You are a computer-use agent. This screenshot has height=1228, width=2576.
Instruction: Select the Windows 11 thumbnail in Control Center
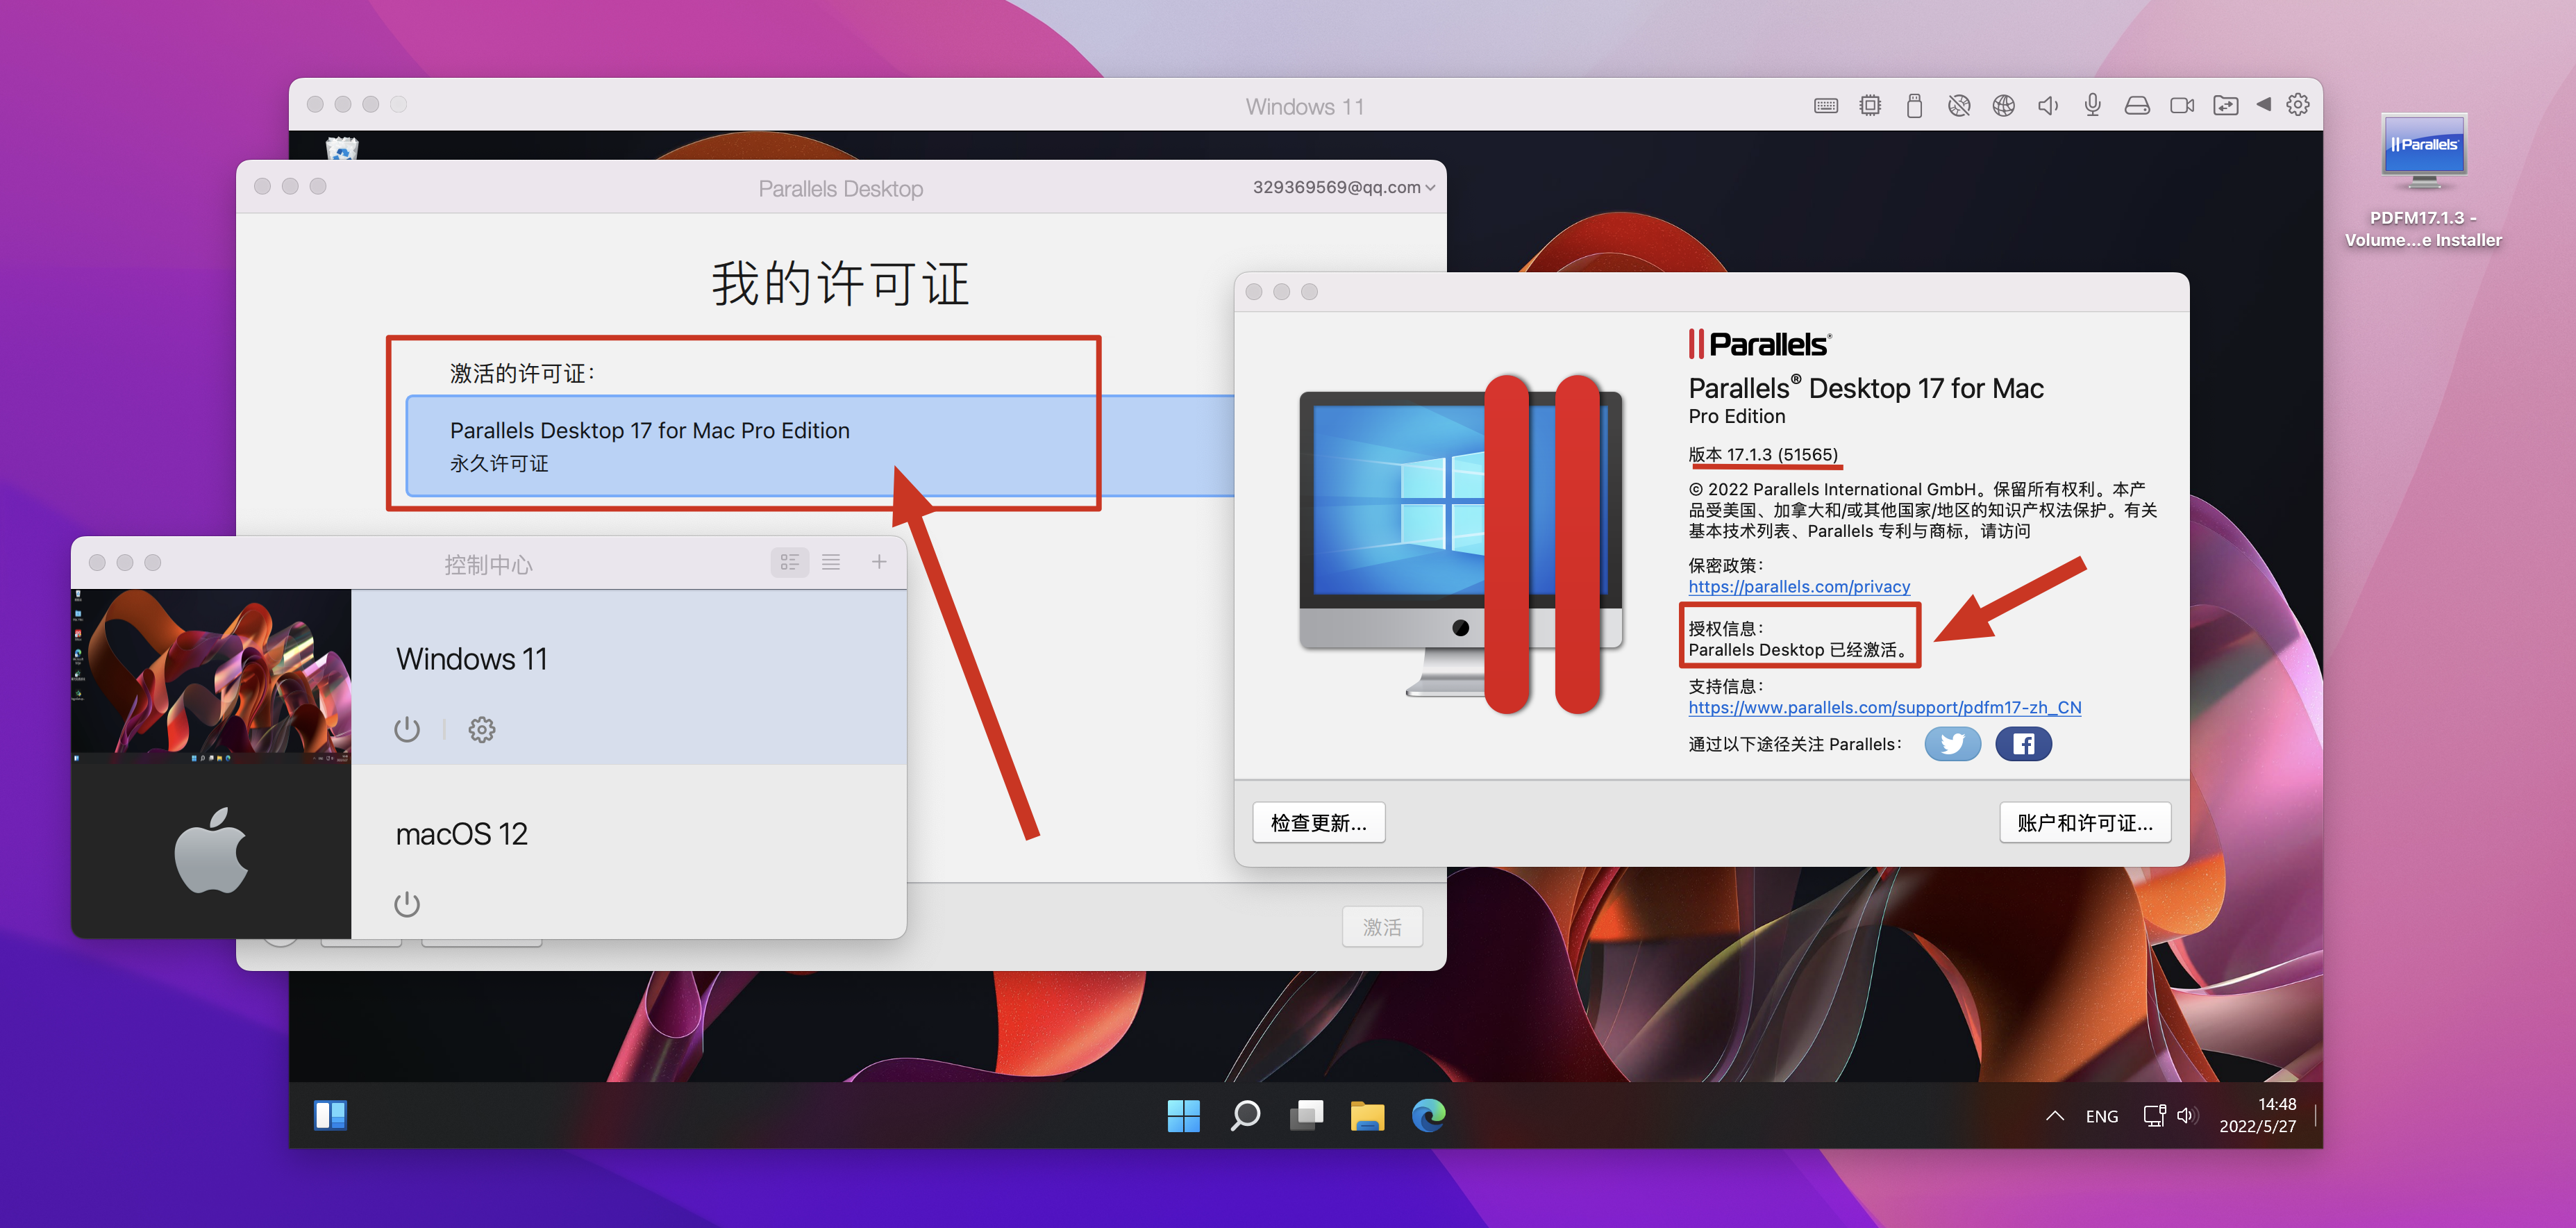pos(211,677)
